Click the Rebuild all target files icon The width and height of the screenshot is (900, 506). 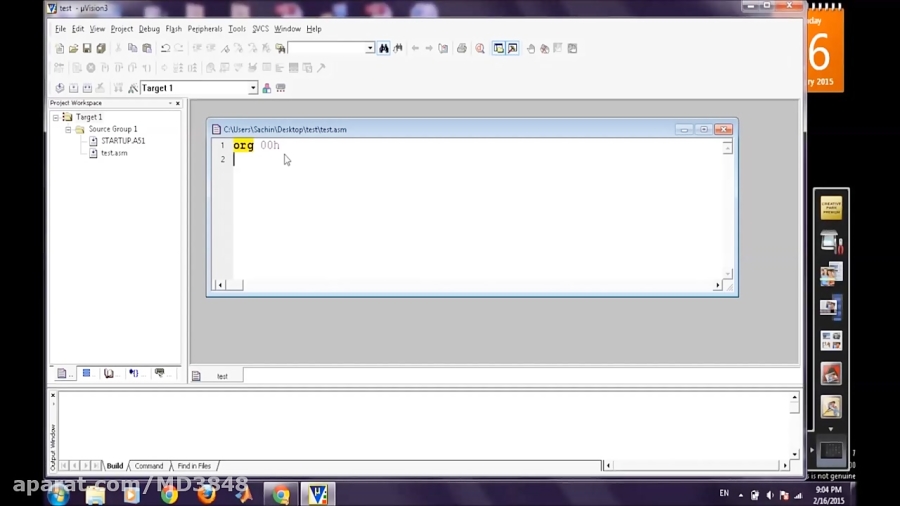pyautogui.click(x=87, y=88)
